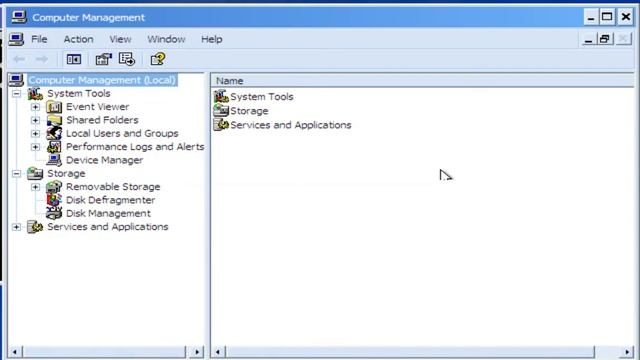The width and height of the screenshot is (640, 360).
Task: Open the Window menu
Action: coord(166,39)
